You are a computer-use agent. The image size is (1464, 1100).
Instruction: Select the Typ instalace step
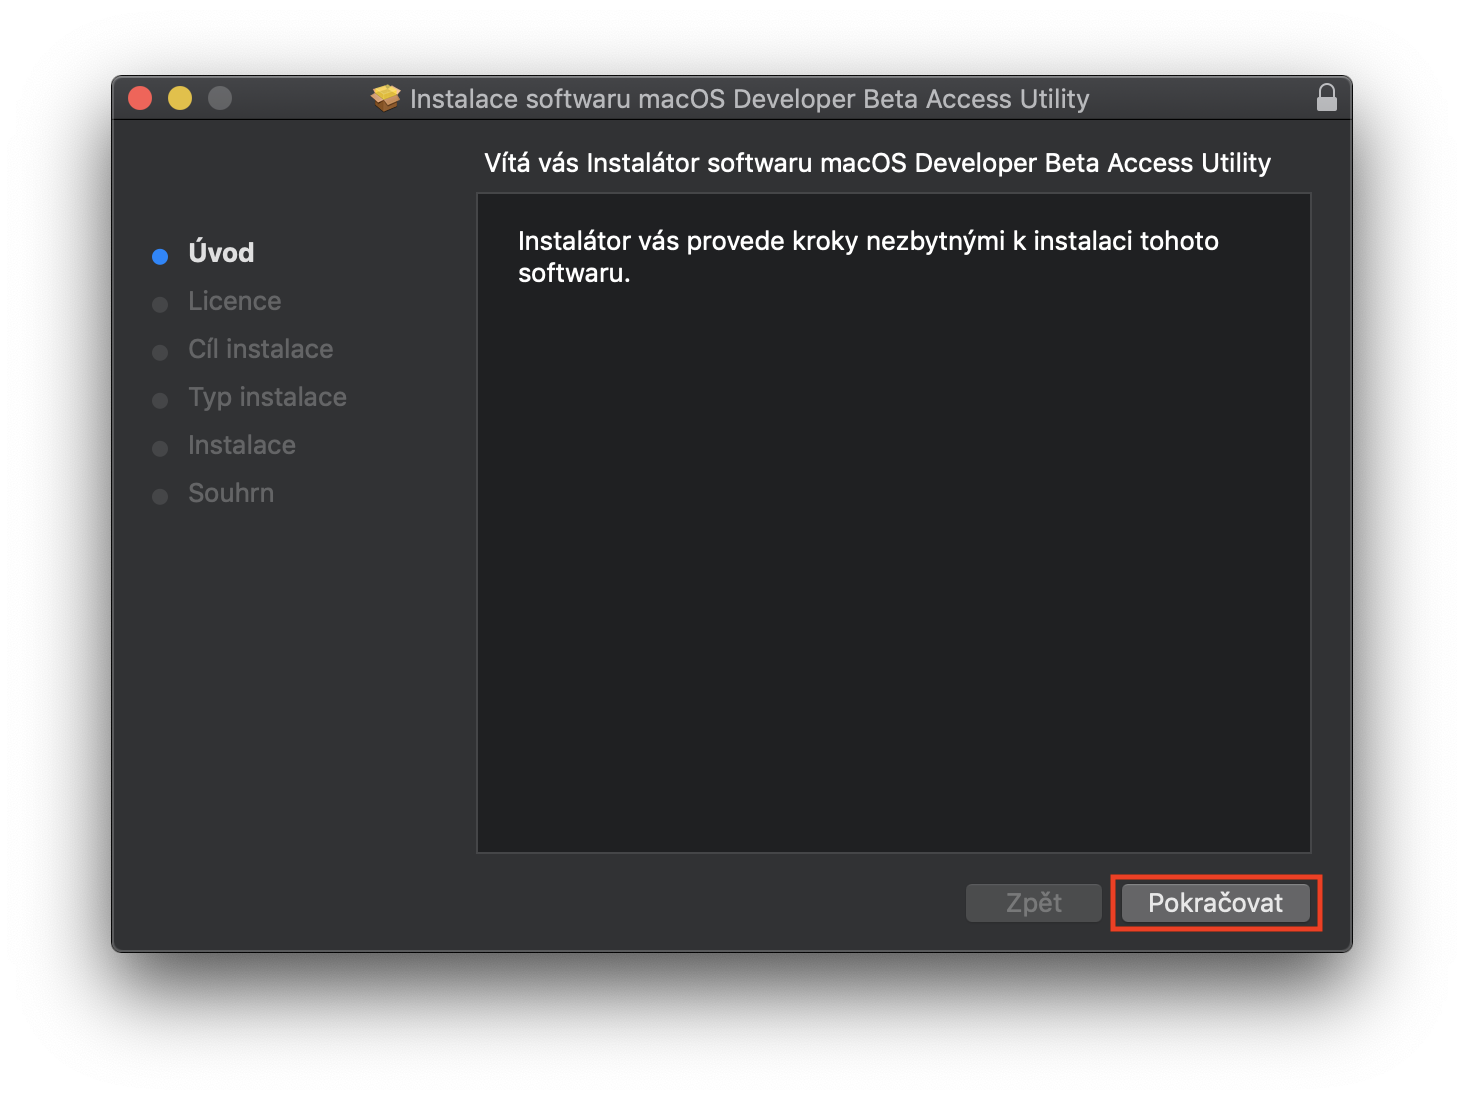tap(268, 397)
